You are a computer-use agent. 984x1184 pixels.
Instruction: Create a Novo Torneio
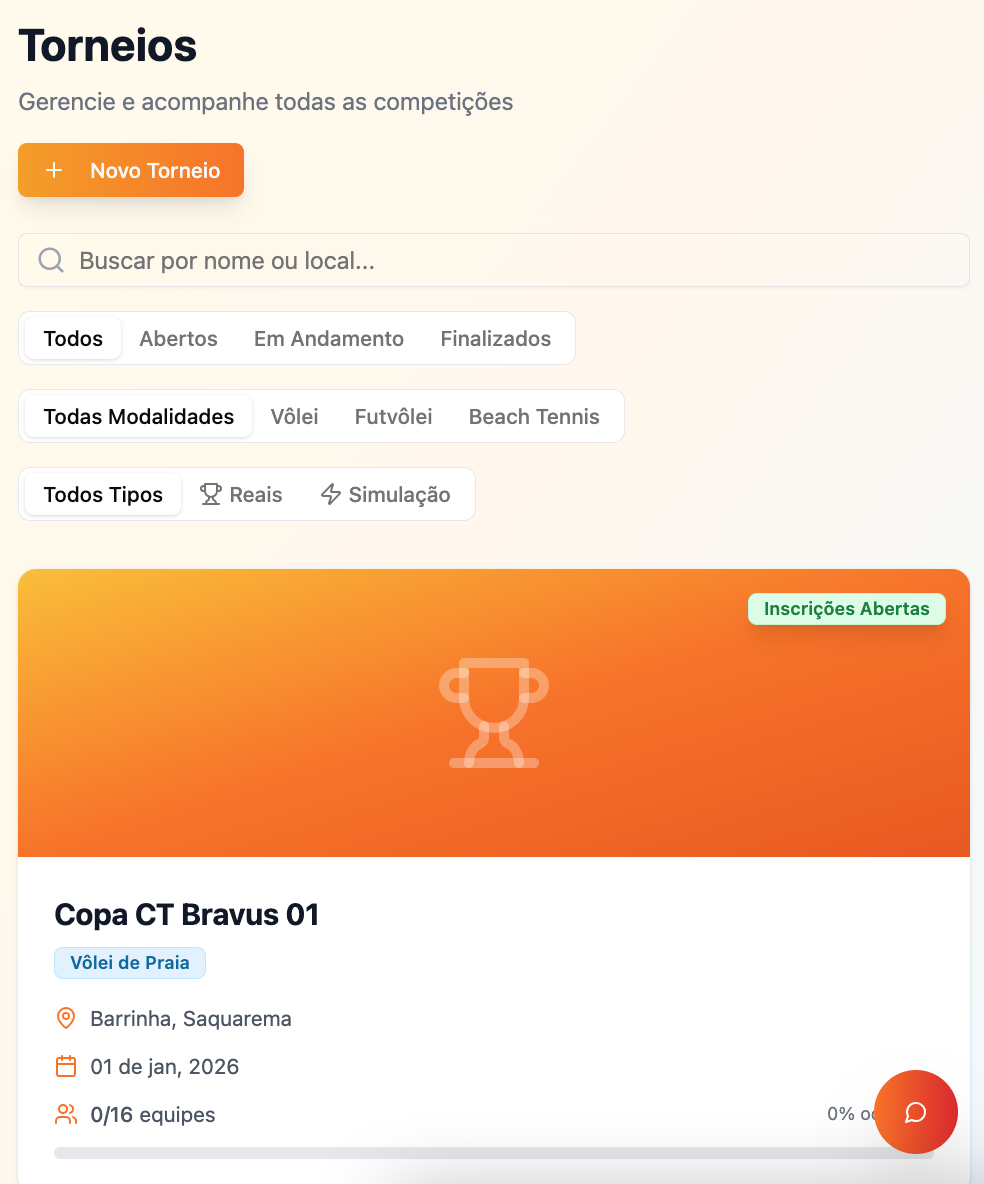(x=131, y=170)
